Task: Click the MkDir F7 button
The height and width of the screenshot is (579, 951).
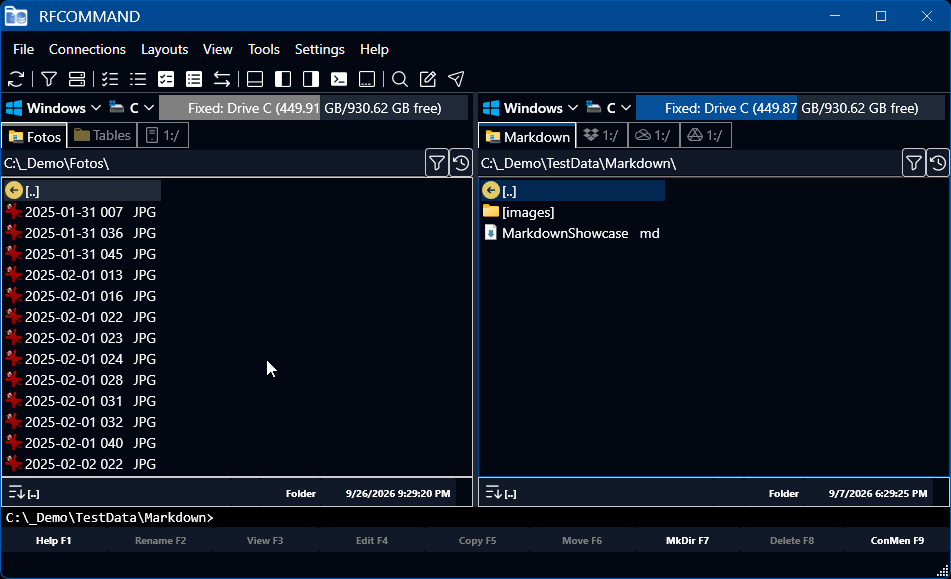Action: pos(687,540)
